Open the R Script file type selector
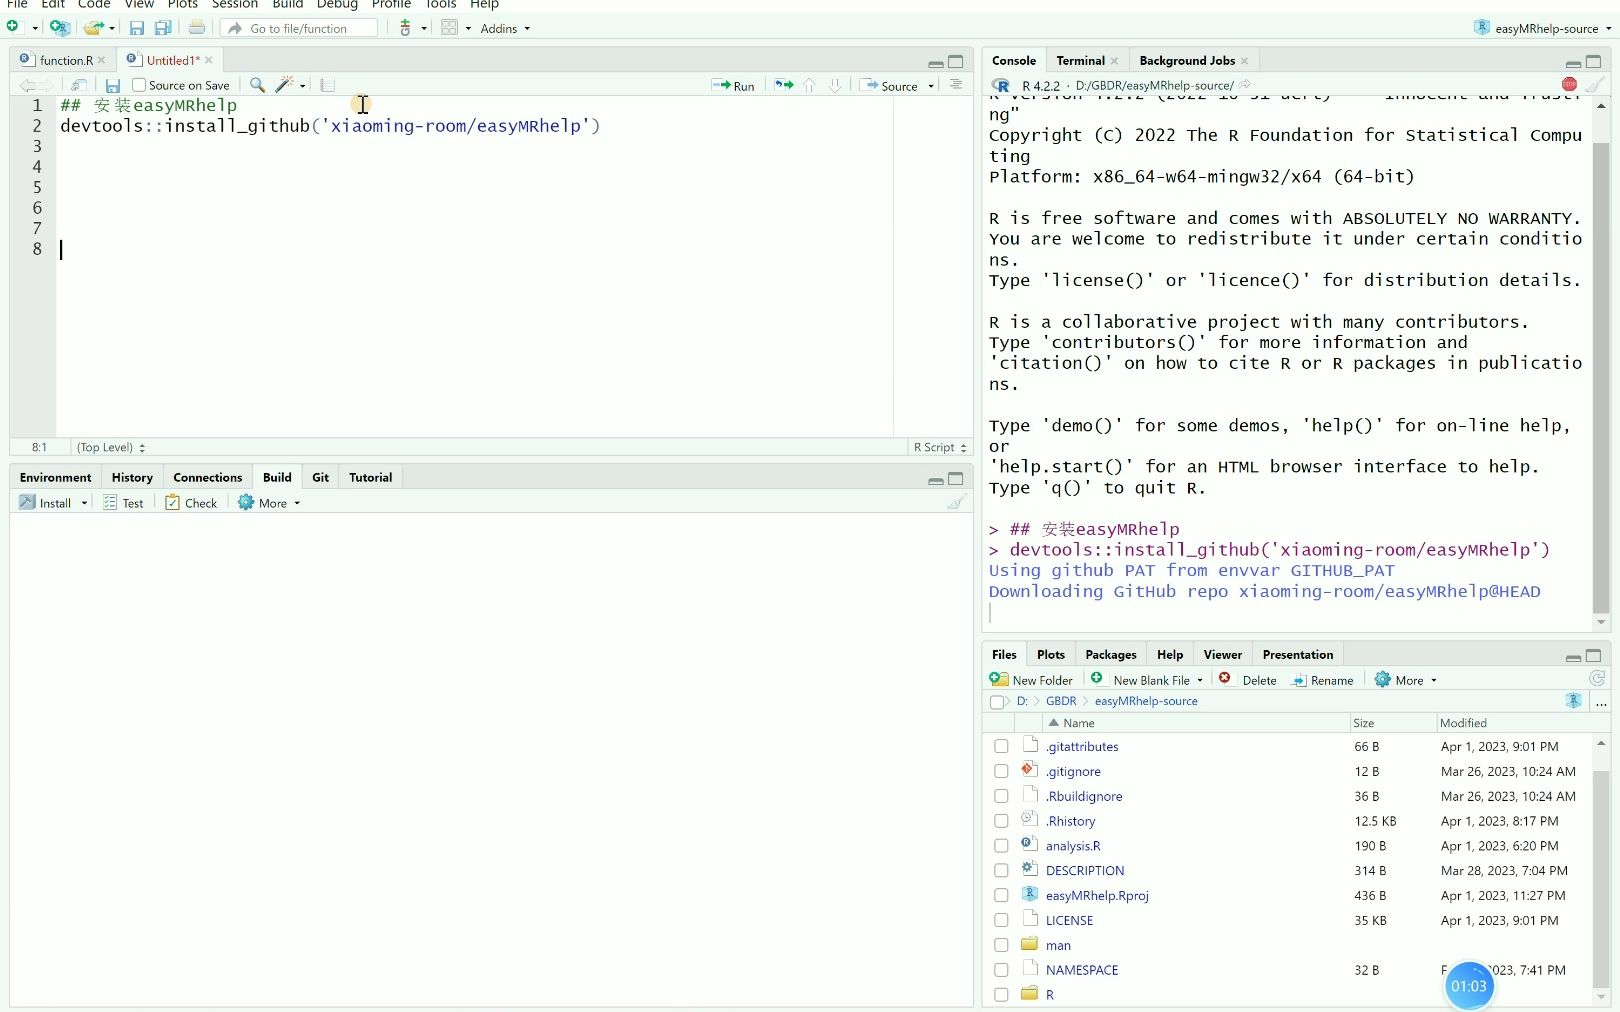The image size is (1620, 1012). click(x=940, y=447)
